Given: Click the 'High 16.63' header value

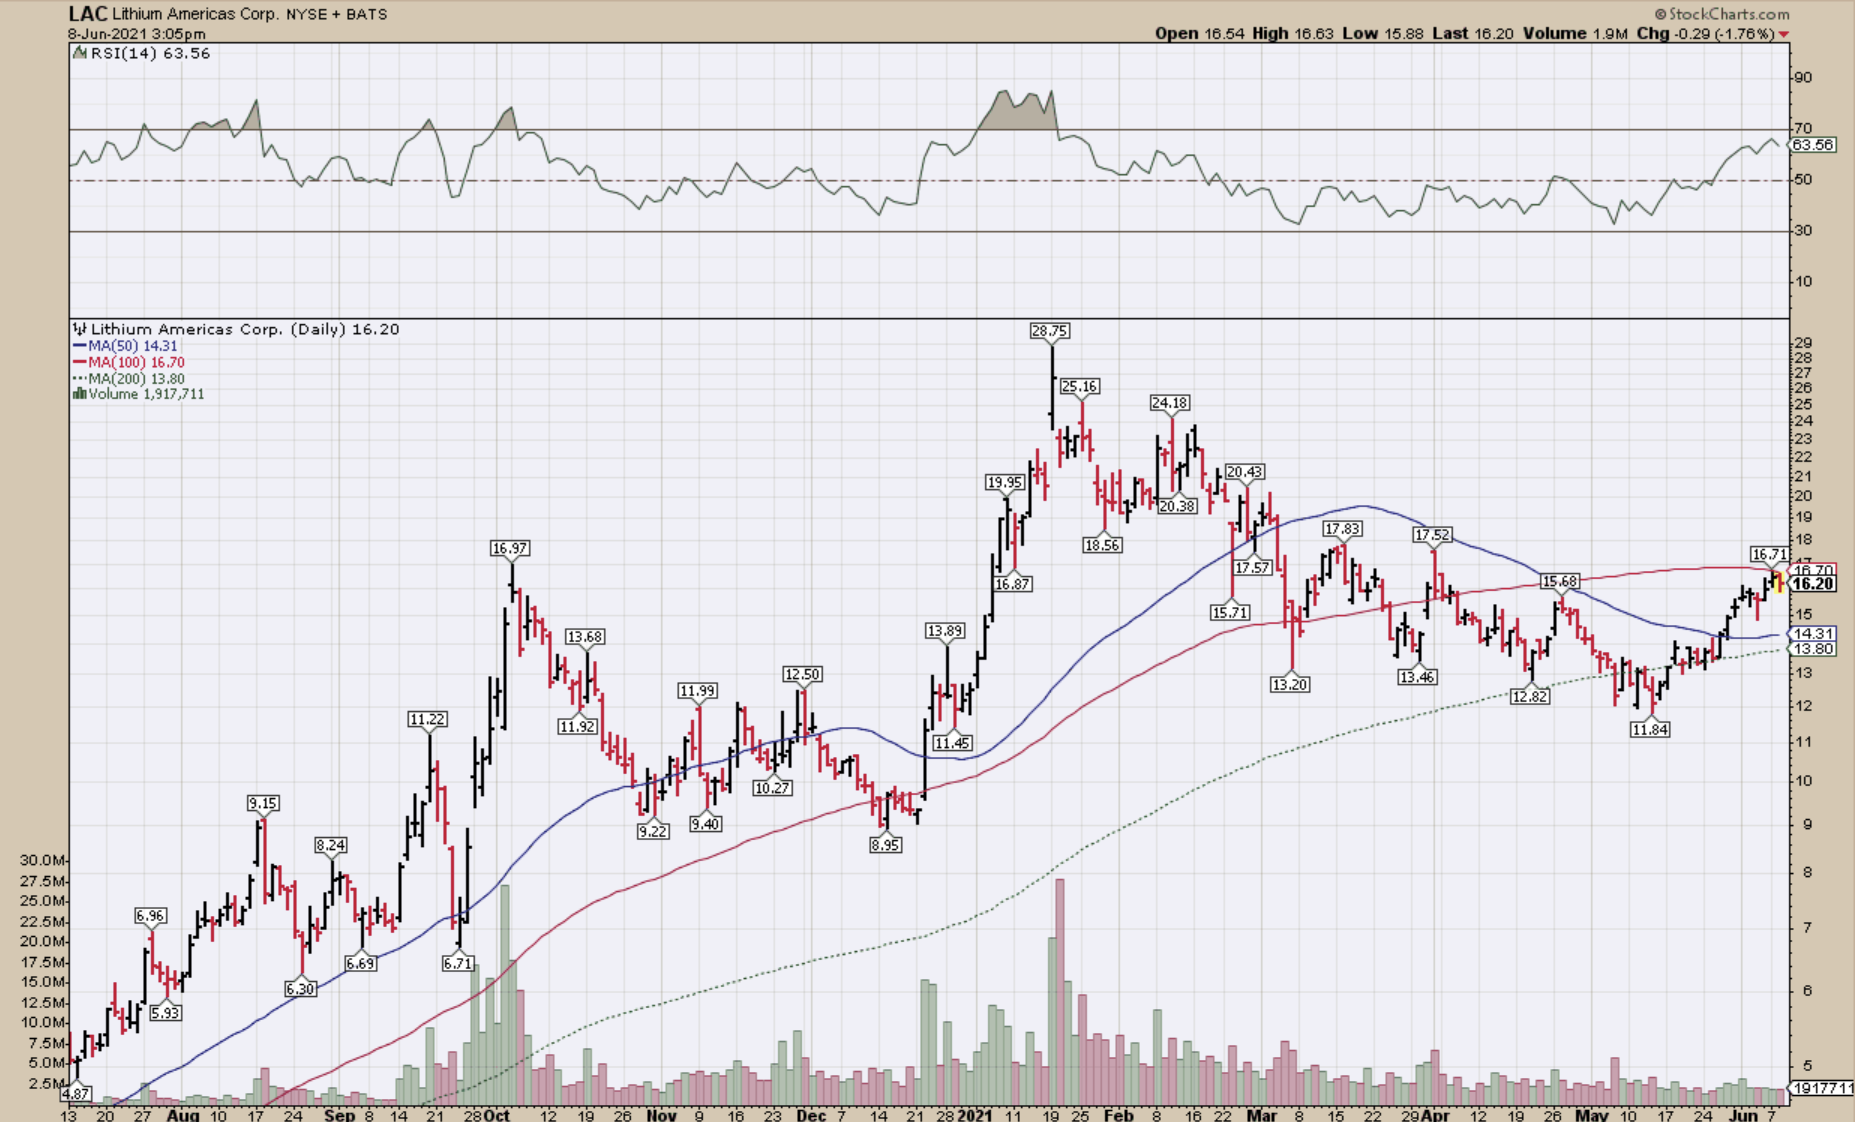Looking at the screenshot, I should [x=1293, y=33].
